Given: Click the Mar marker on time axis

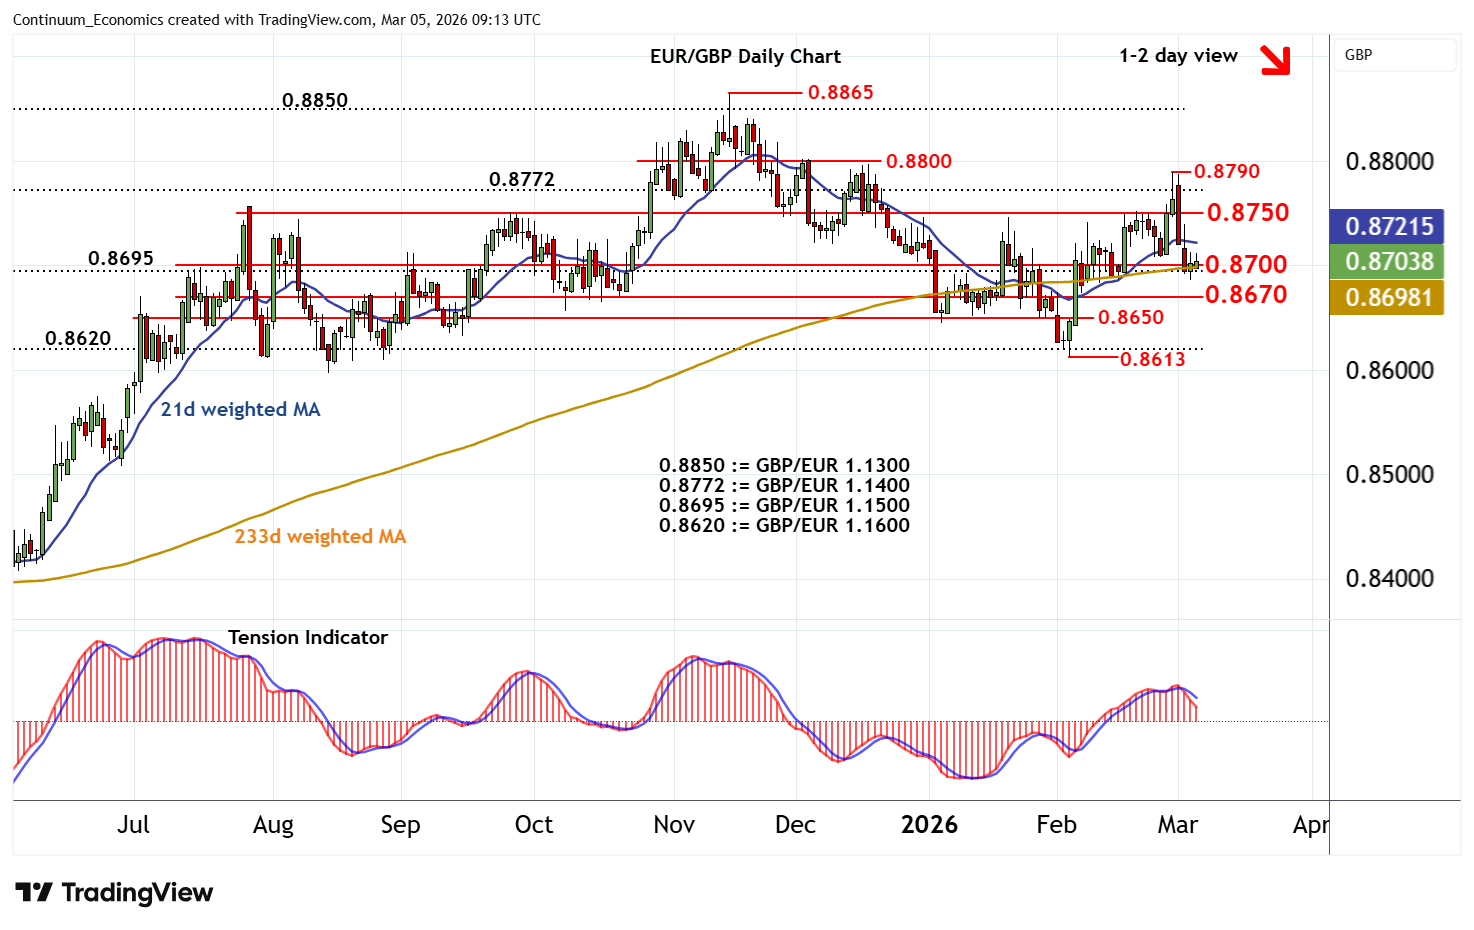Looking at the screenshot, I should pos(1177,825).
